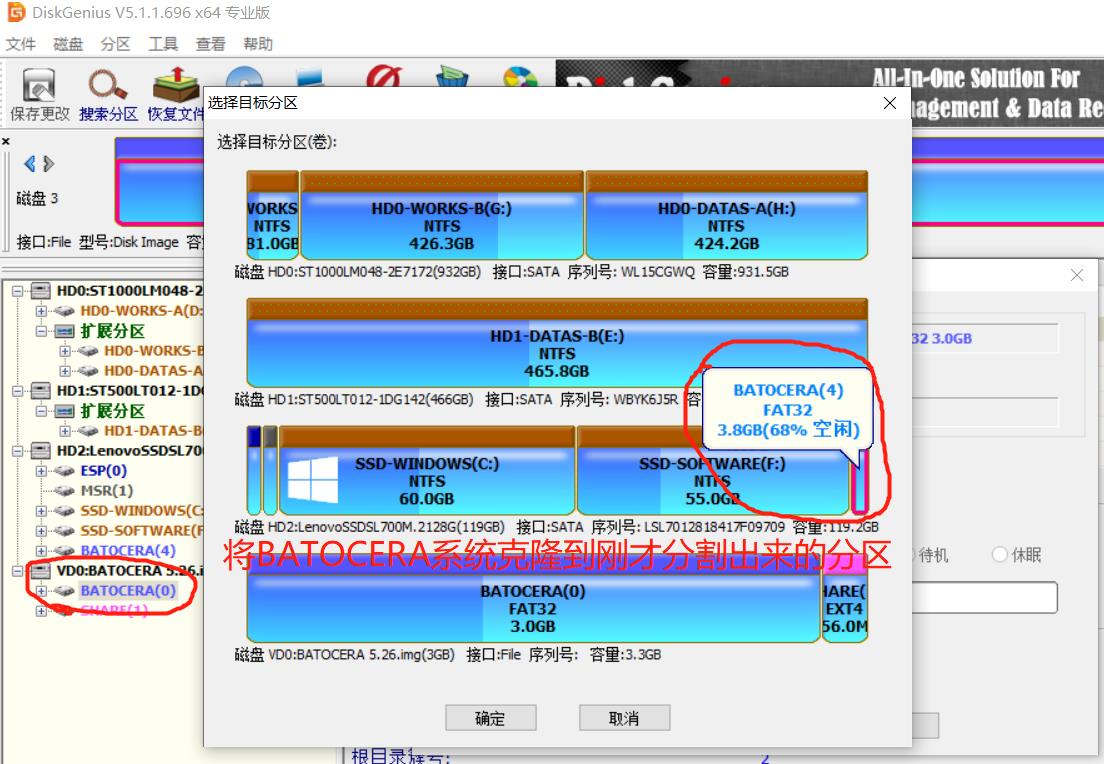Click the DiskGenius logo in title bar

pos(15,12)
